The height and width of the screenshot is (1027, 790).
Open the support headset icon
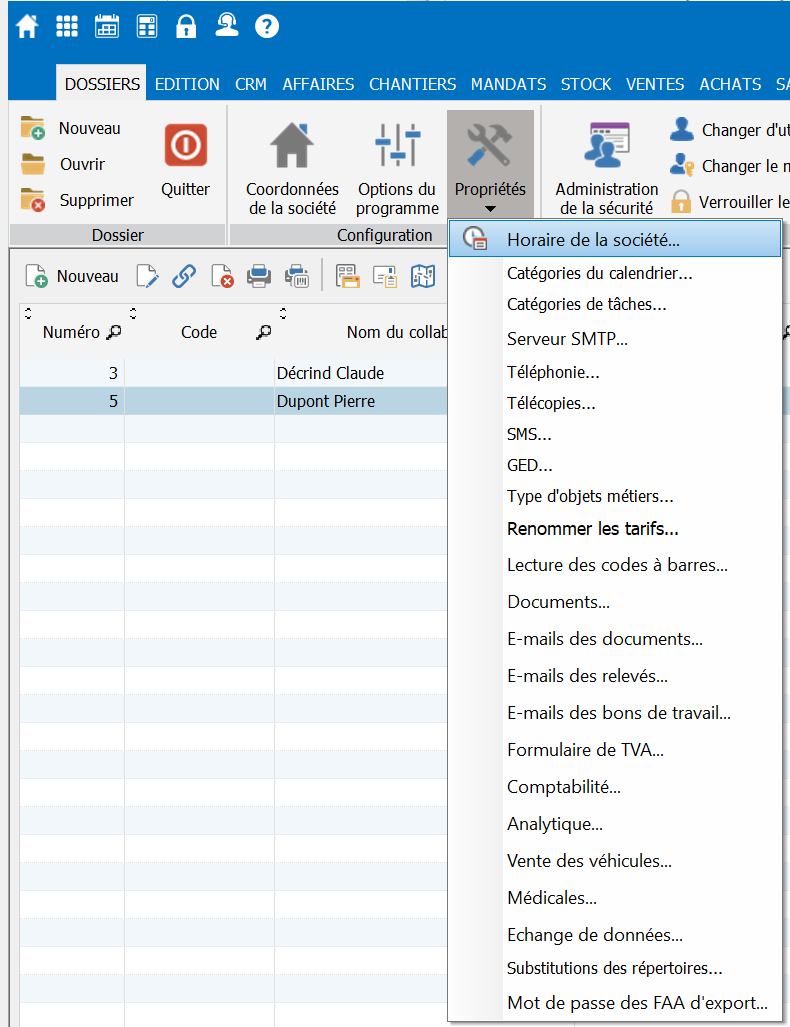point(227,27)
